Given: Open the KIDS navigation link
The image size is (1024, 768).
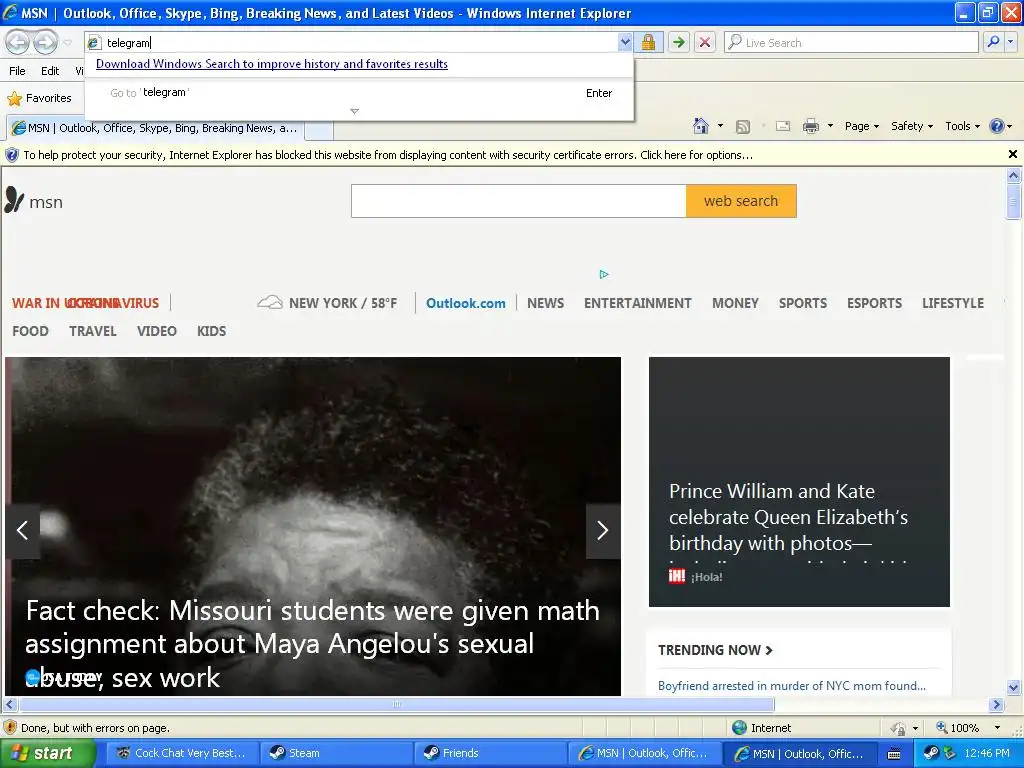Looking at the screenshot, I should click(212, 331).
